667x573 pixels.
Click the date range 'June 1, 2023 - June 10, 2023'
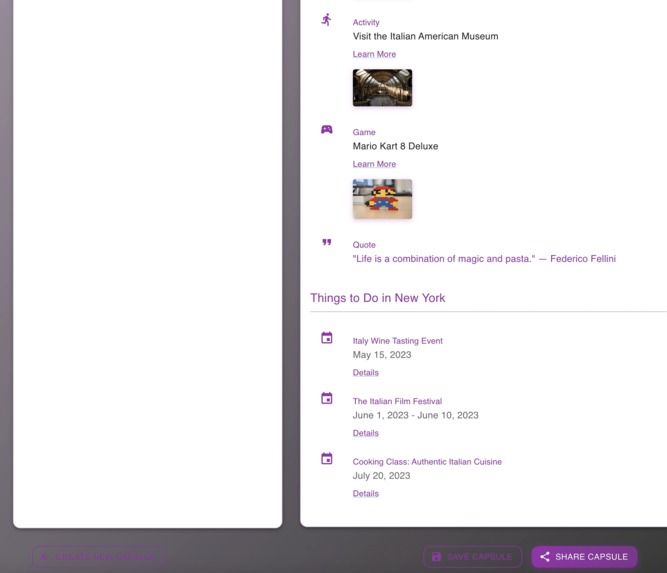pyautogui.click(x=415, y=415)
